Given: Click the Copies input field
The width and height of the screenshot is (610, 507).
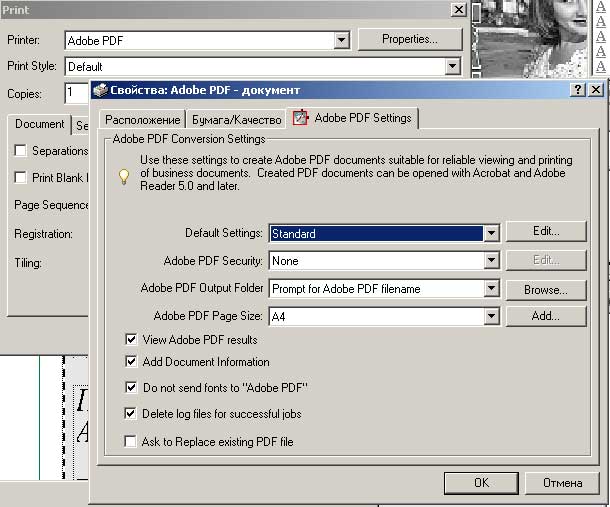Looking at the screenshot, I should click(77, 93).
